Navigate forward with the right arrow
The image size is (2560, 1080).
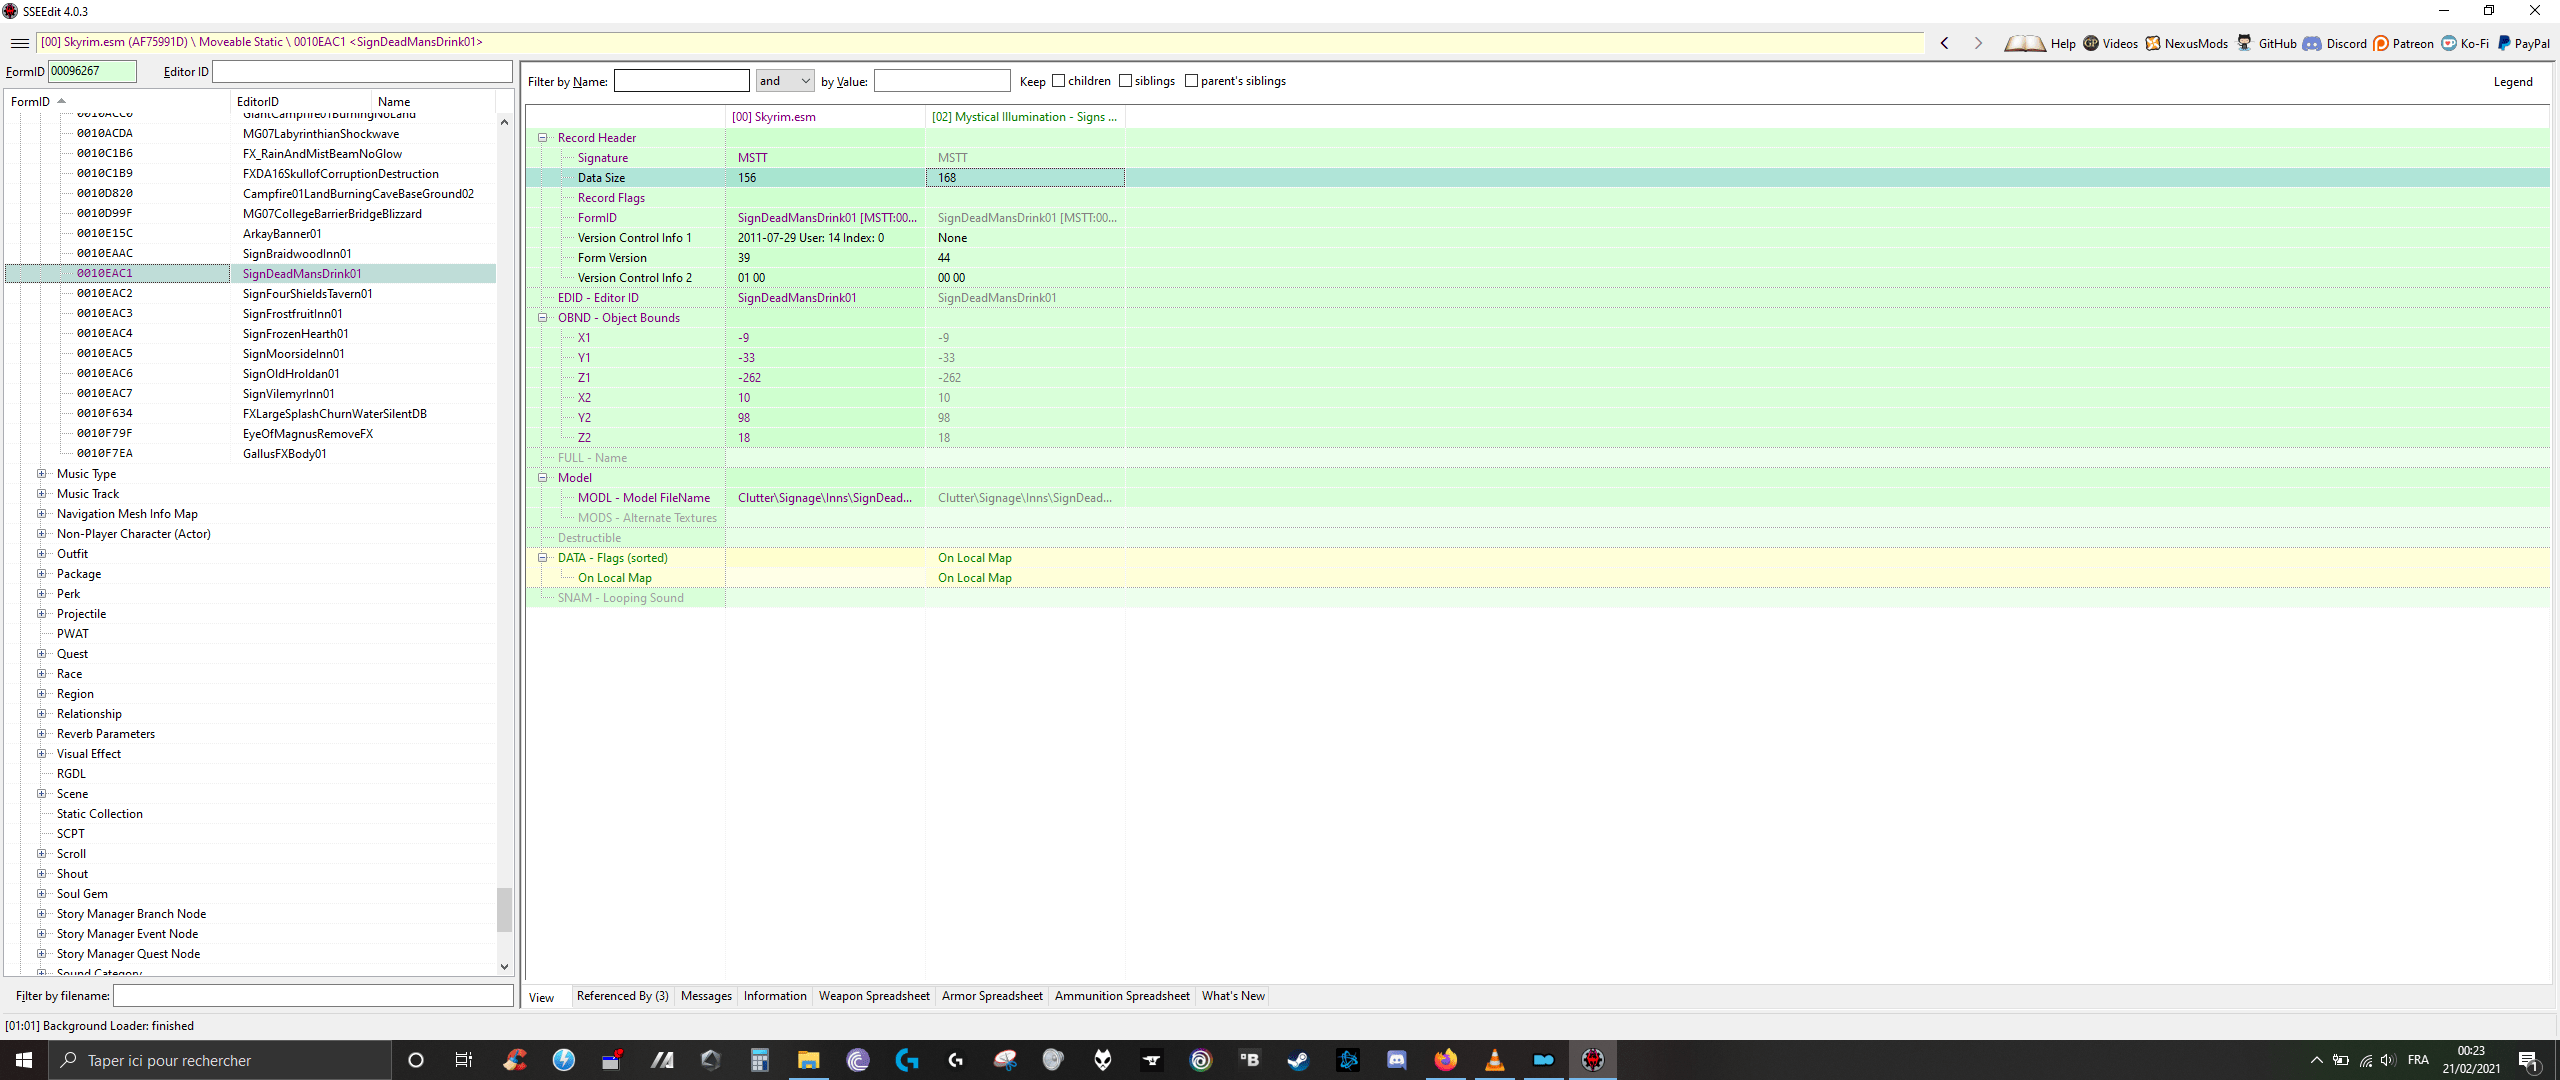tap(1977, 43)
